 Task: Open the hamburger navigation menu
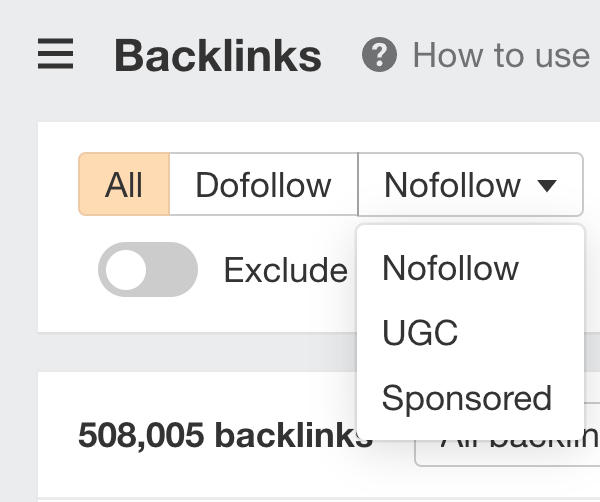(56, 54)
